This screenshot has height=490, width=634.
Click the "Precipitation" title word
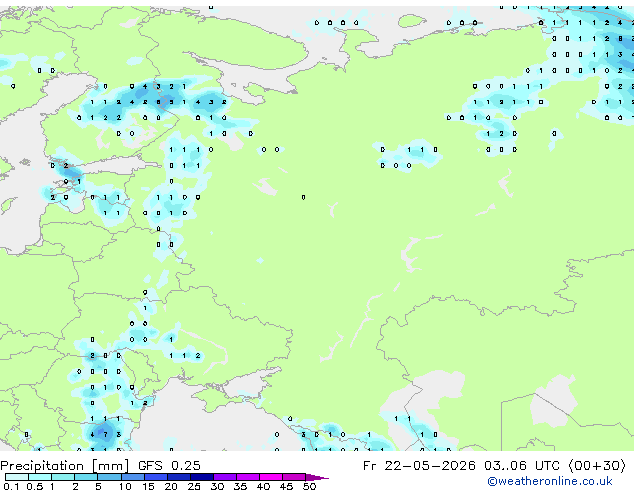coord(42,466)
